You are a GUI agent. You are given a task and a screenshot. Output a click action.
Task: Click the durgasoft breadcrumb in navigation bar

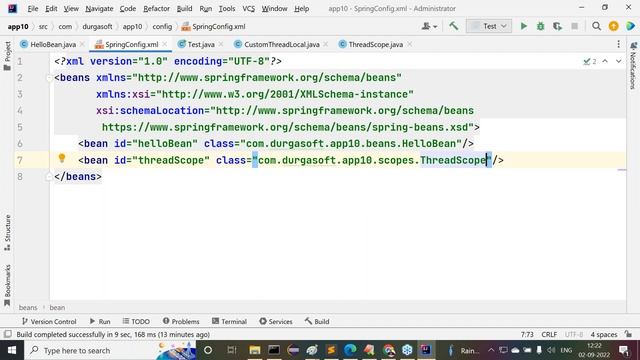(x=97, y=27)
